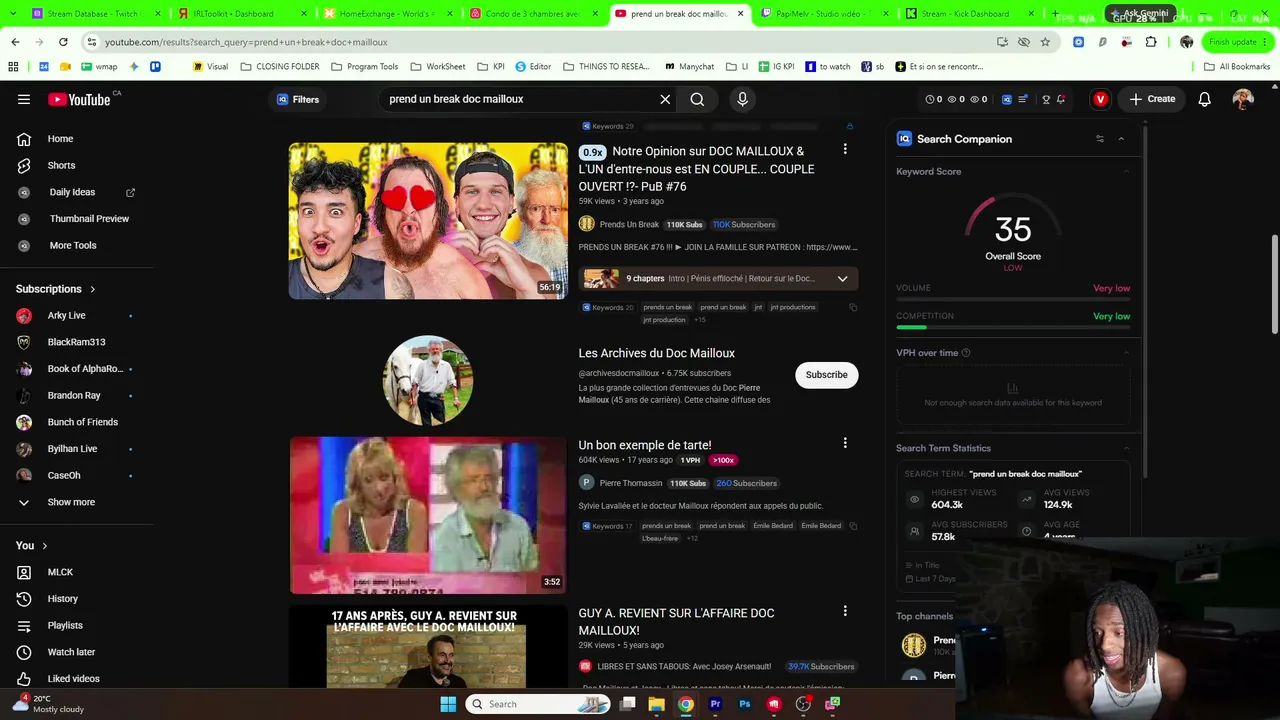Image resolution: width=1280 pixels, height=720 pixels.
Task: Submit the search with the magnifier button
Action: click(697, 99)
